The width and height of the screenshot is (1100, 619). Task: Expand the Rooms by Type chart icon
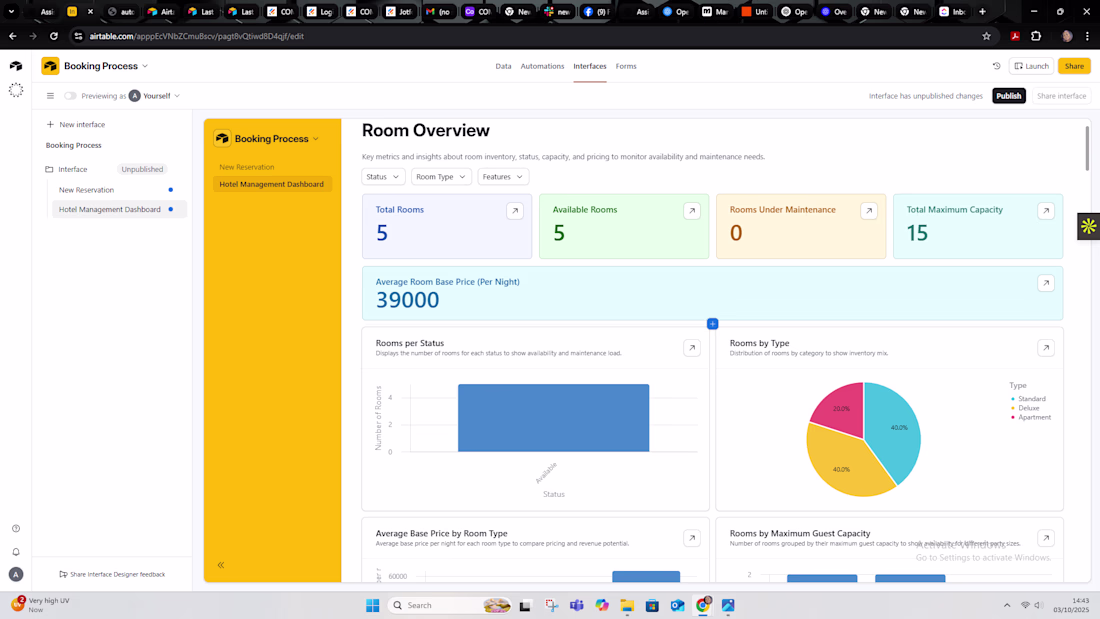point(1046,347)
